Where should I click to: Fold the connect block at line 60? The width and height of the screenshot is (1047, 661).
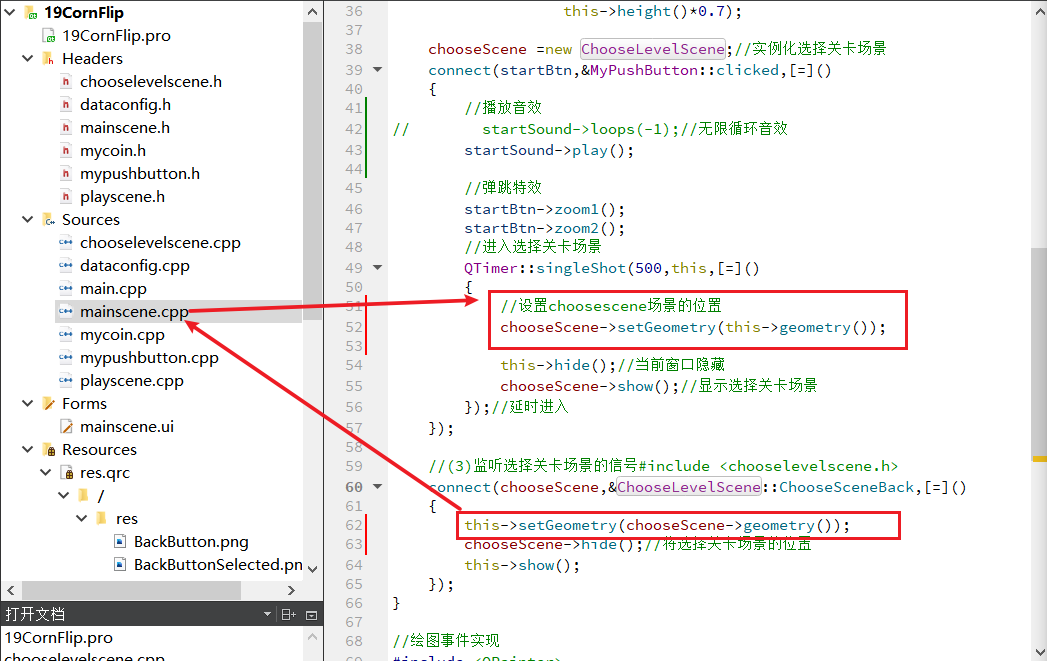pyautogui.click(x=377, y=487)
